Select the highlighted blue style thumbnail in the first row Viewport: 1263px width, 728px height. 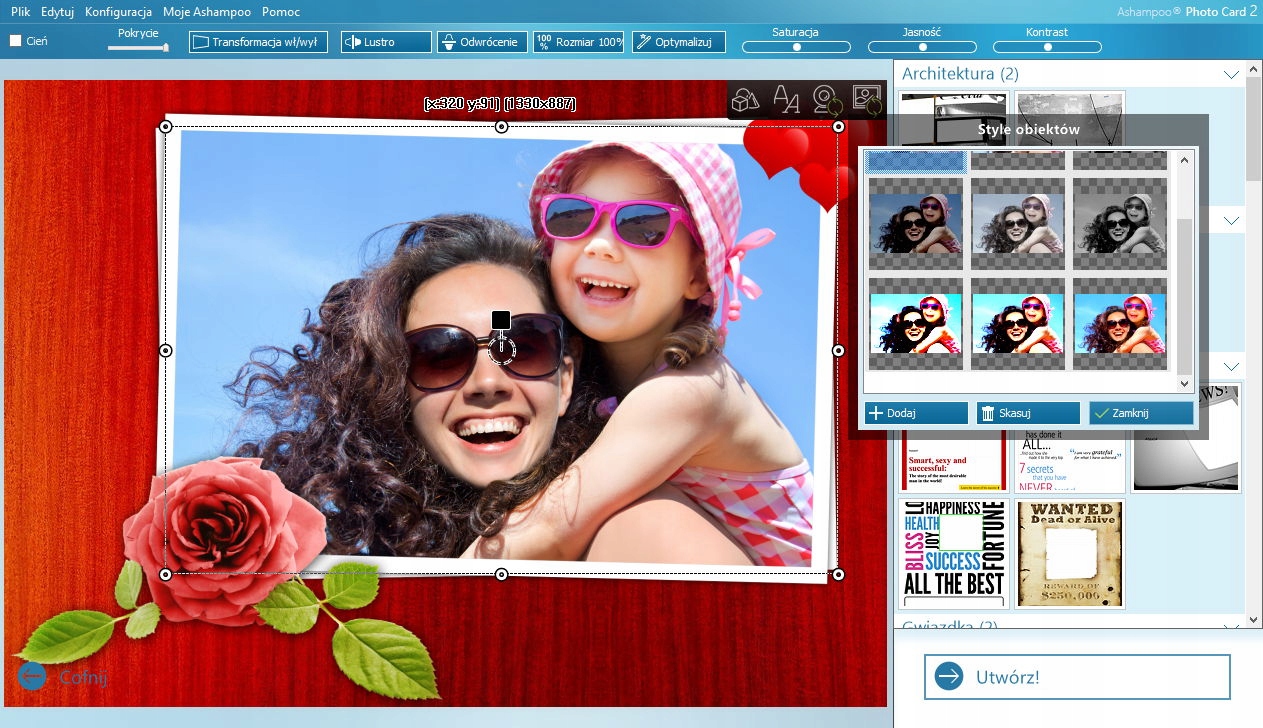tap(916, 160)
